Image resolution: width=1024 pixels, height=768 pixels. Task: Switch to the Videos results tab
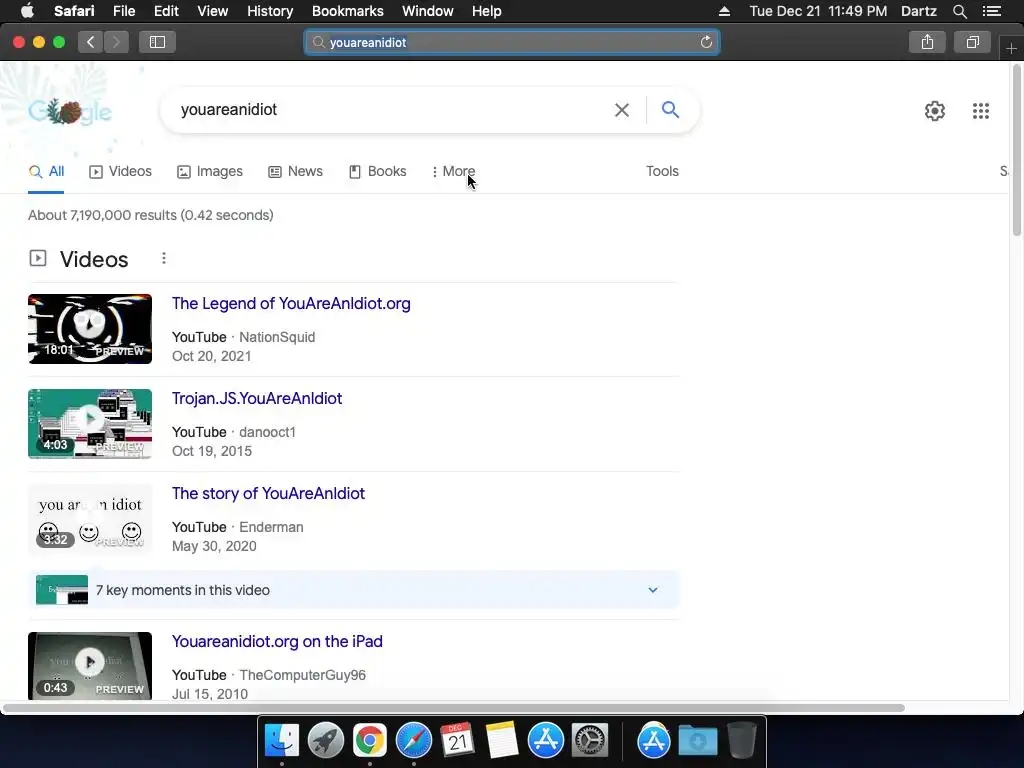pos(120,172)
